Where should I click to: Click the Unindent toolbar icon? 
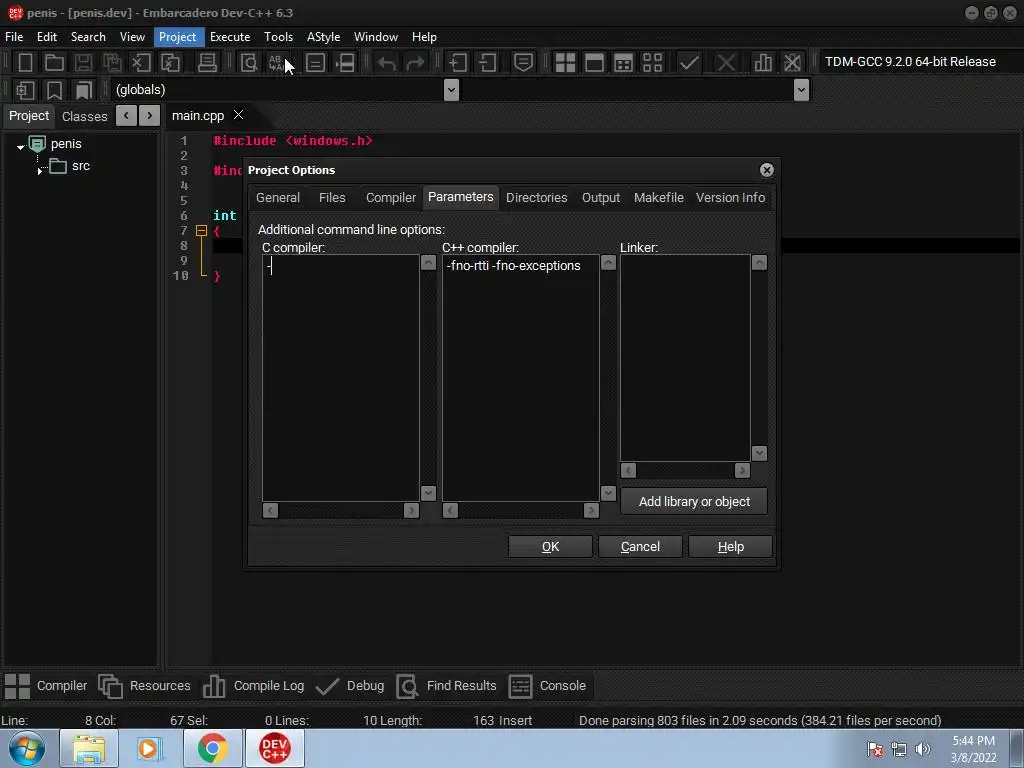coord(487,63)
